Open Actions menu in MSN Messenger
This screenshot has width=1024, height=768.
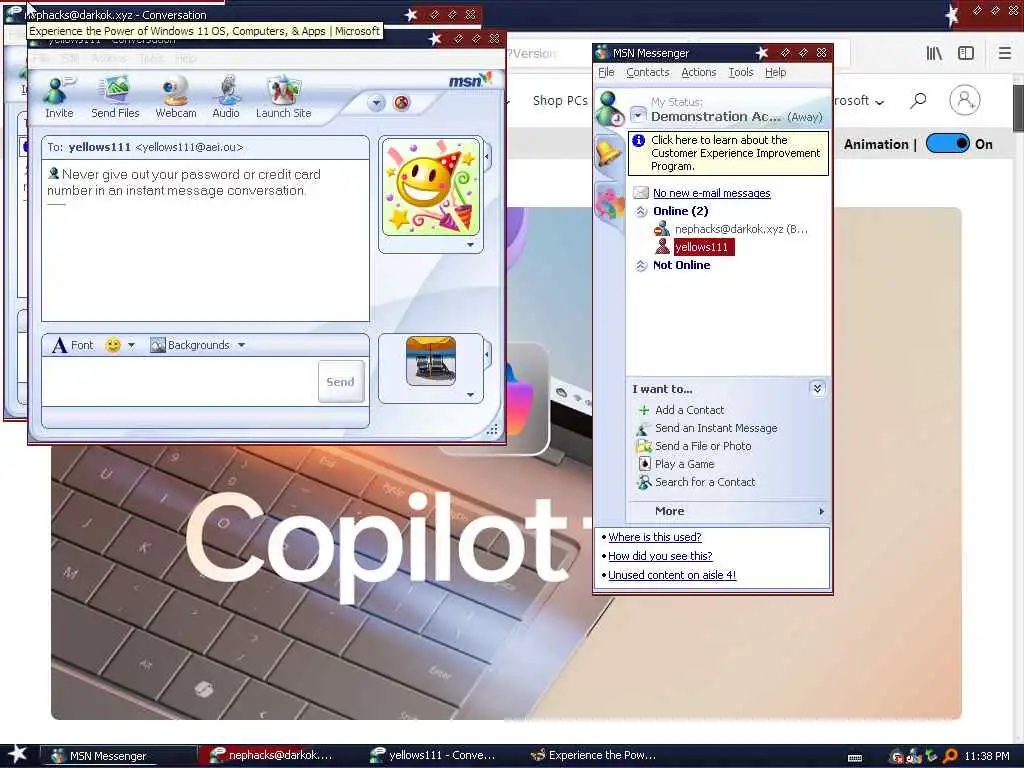(698, 72)
